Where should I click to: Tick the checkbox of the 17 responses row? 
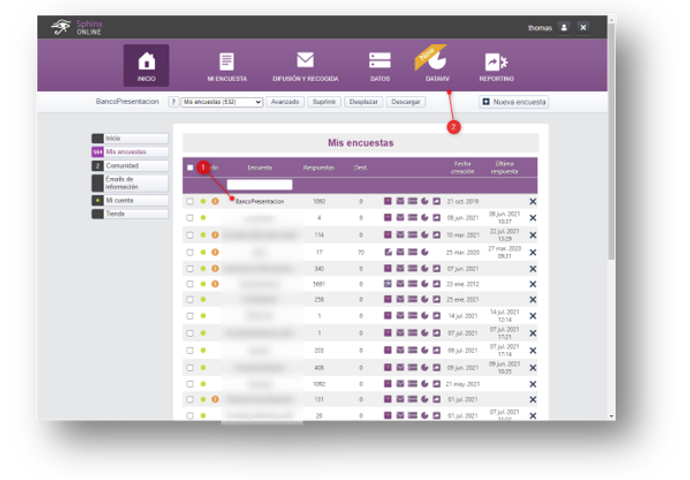pyautogui.click(x=190, y=252)
